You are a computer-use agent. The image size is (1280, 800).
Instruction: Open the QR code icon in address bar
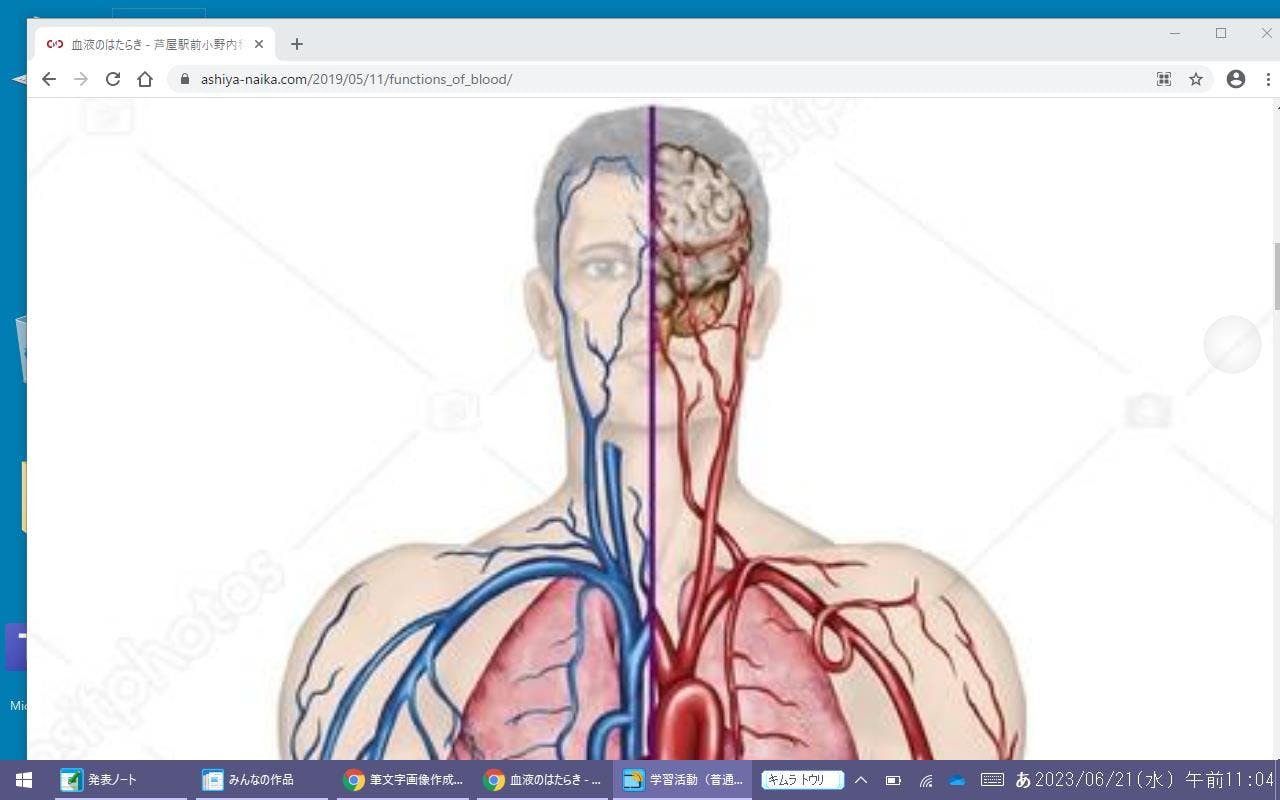1164,79
